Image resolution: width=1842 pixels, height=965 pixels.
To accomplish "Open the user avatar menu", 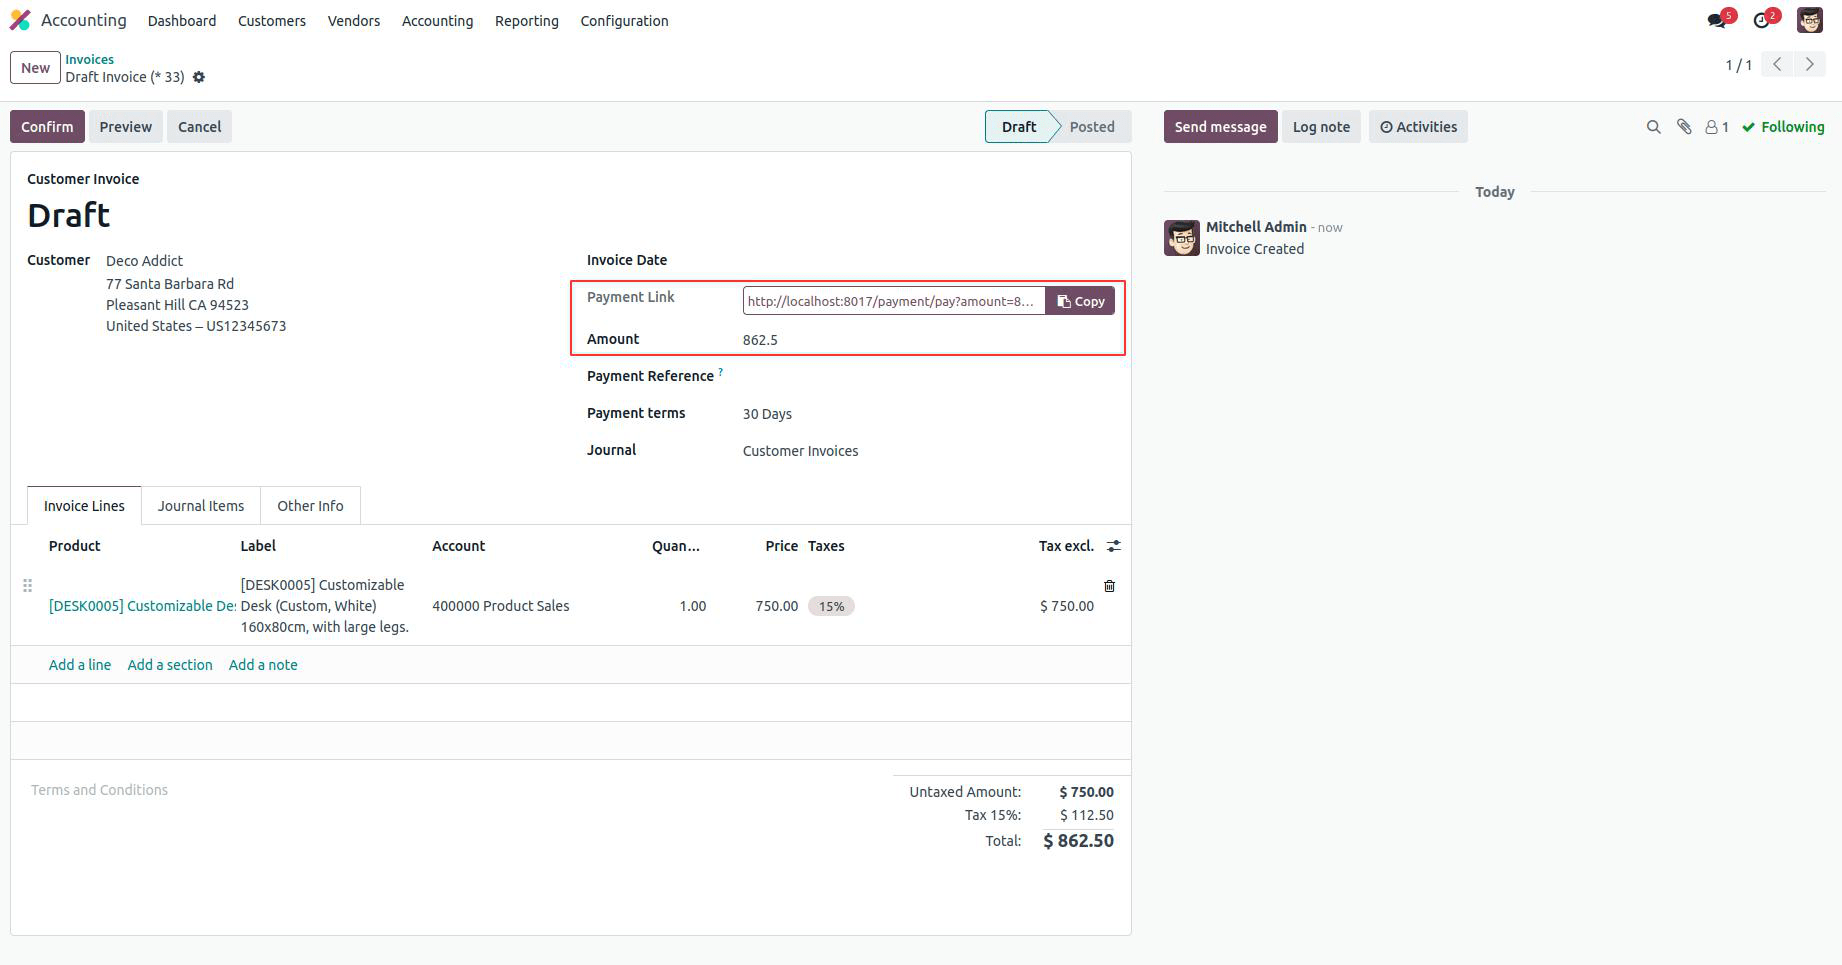I will pos(1808,19).
